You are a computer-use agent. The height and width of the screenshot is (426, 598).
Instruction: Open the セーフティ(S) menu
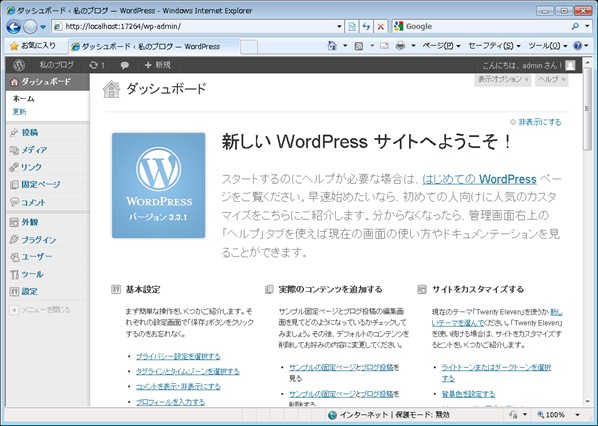point(494,46)
